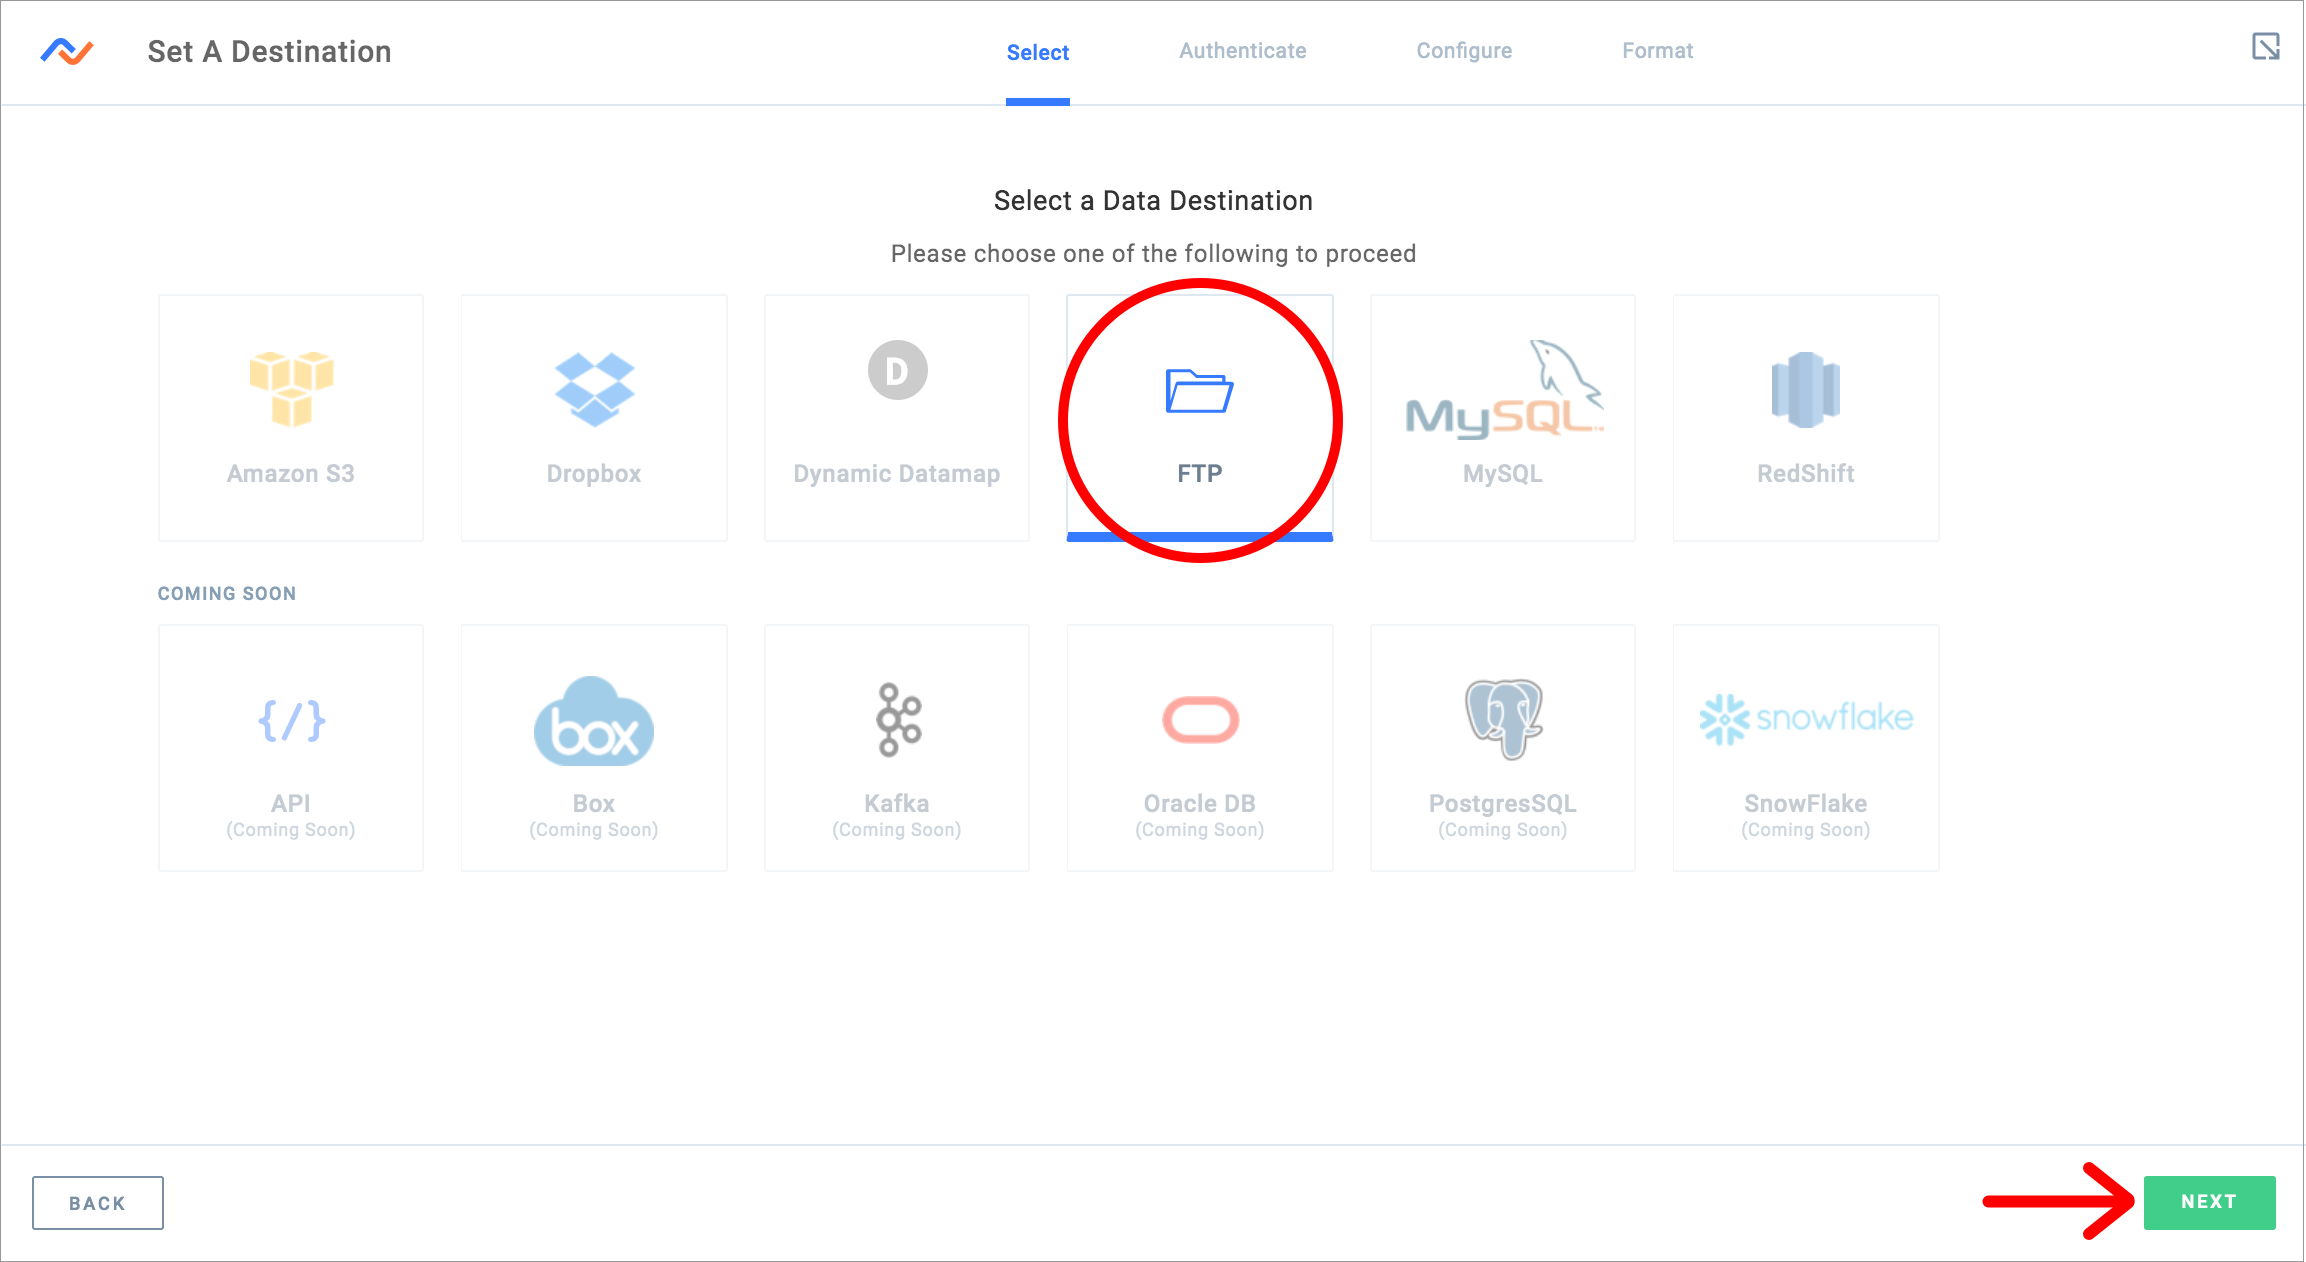Click the Snowflake logo

(1806, 719)
